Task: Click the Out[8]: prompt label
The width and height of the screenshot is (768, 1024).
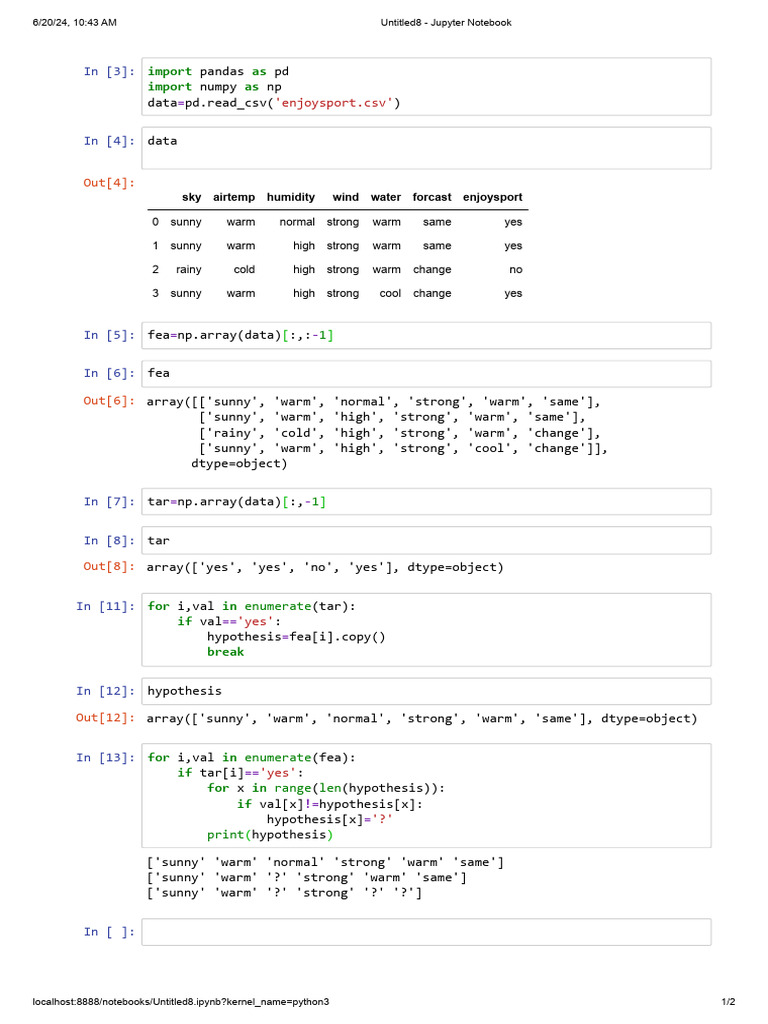Action: pyautogui.click(x=109, y=566)
